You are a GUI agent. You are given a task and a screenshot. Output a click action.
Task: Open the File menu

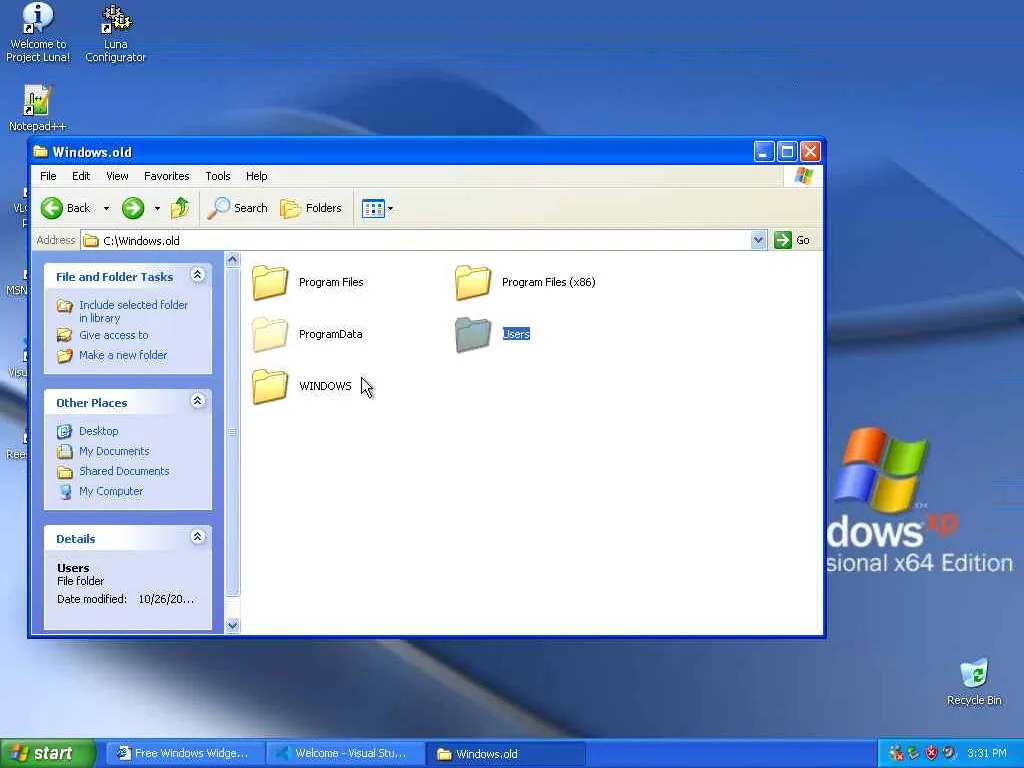click(x=48, y=176)
